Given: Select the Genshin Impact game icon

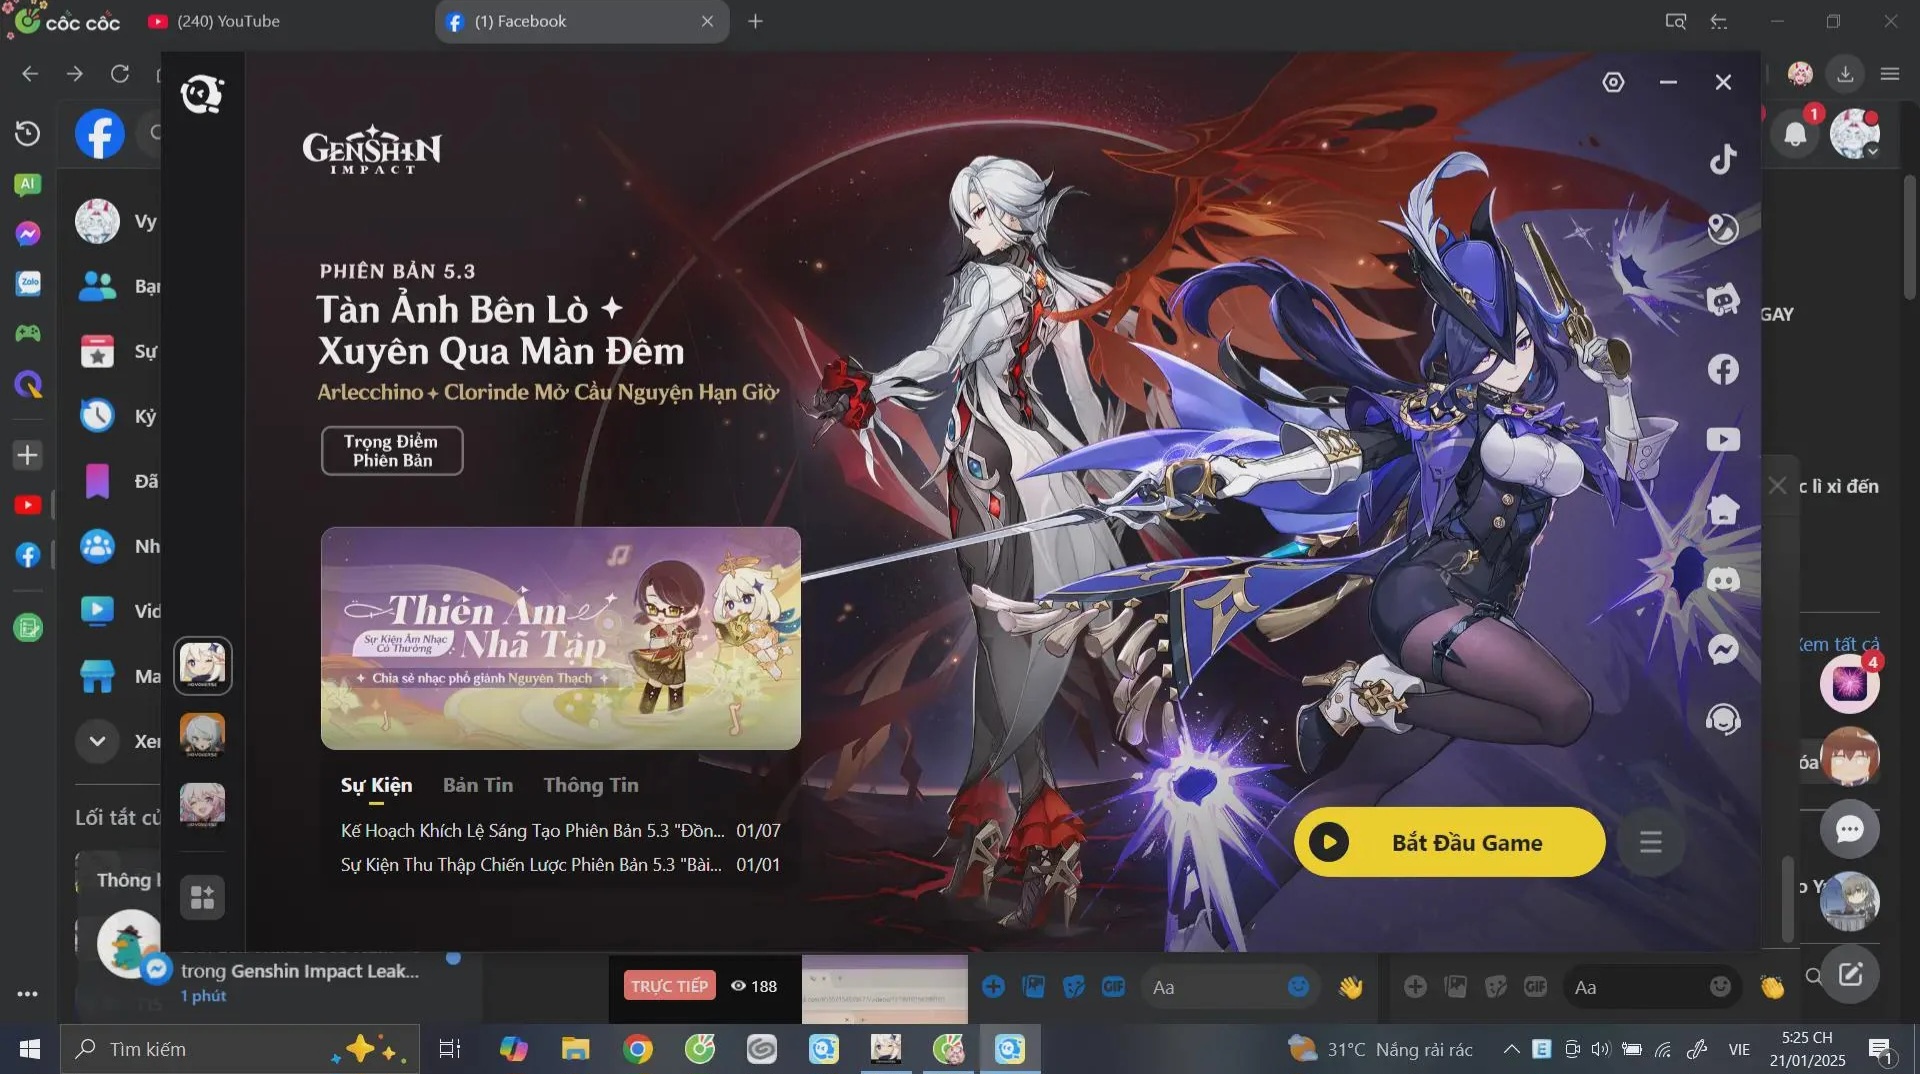Looking at the screenshot, I should click(203, 665).
